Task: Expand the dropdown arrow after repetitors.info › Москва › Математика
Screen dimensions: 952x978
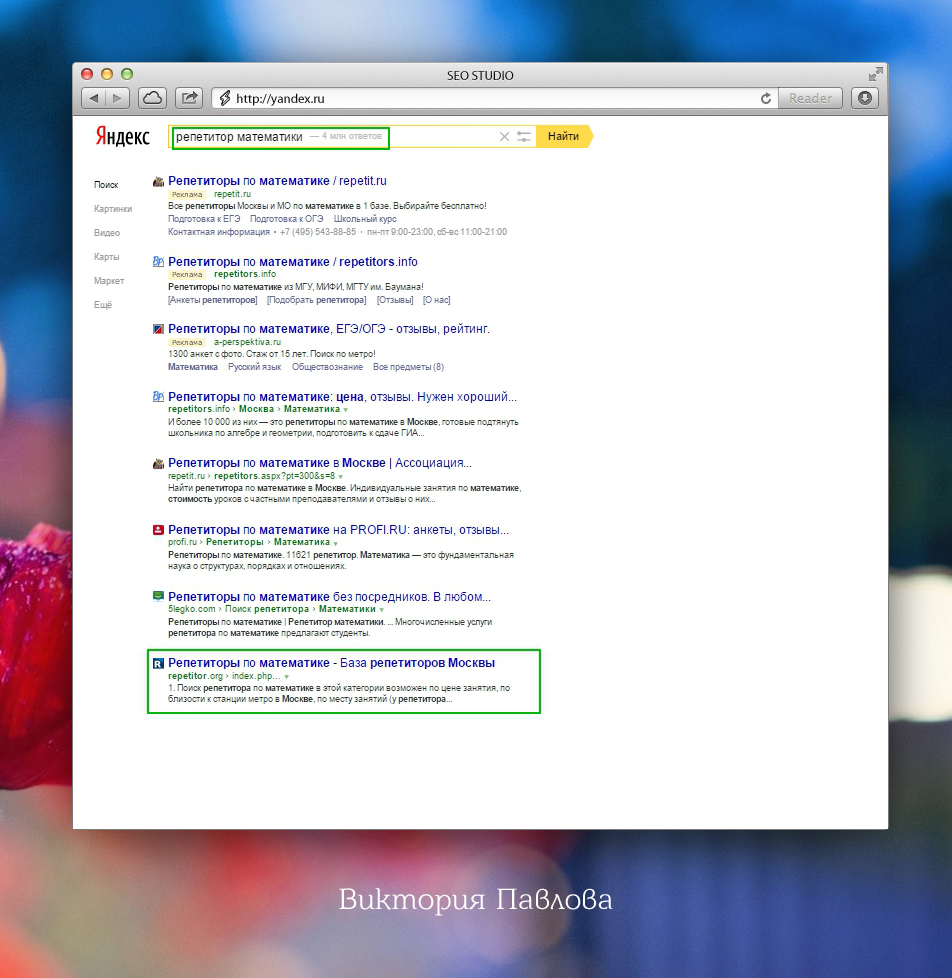Action: click(x=346, y=410)
